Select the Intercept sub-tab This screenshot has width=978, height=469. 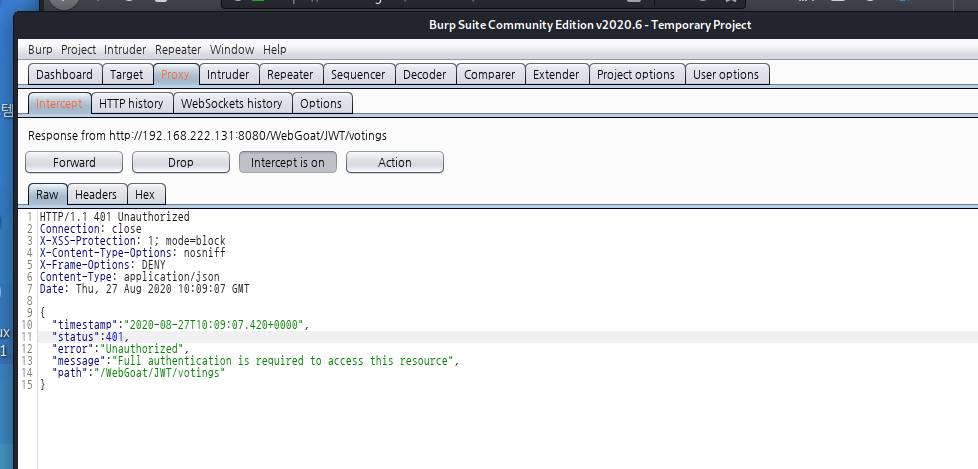(x=59, y=104)
